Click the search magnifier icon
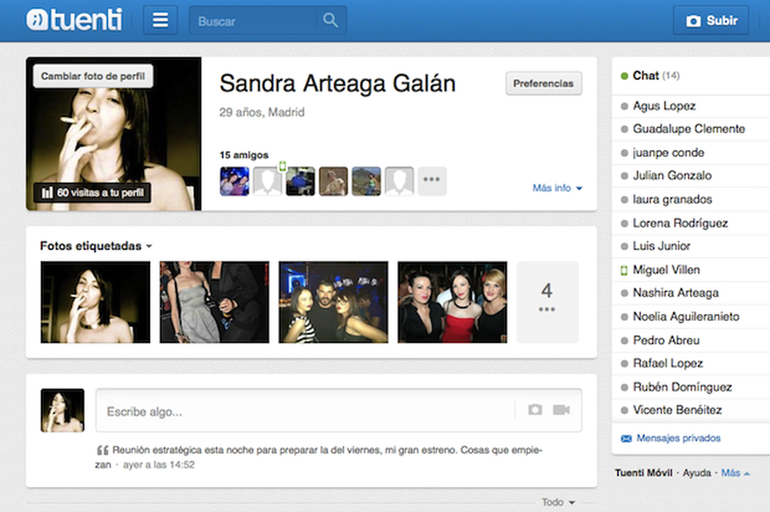The image size is (770, 512). click(x=329, y=20)
